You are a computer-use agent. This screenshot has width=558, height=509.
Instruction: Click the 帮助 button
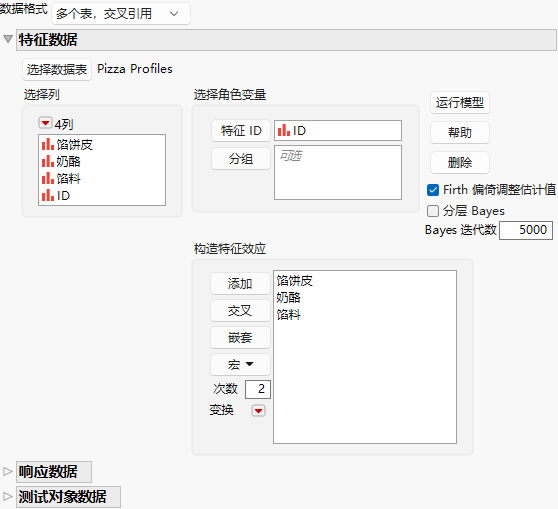point(459,133)
